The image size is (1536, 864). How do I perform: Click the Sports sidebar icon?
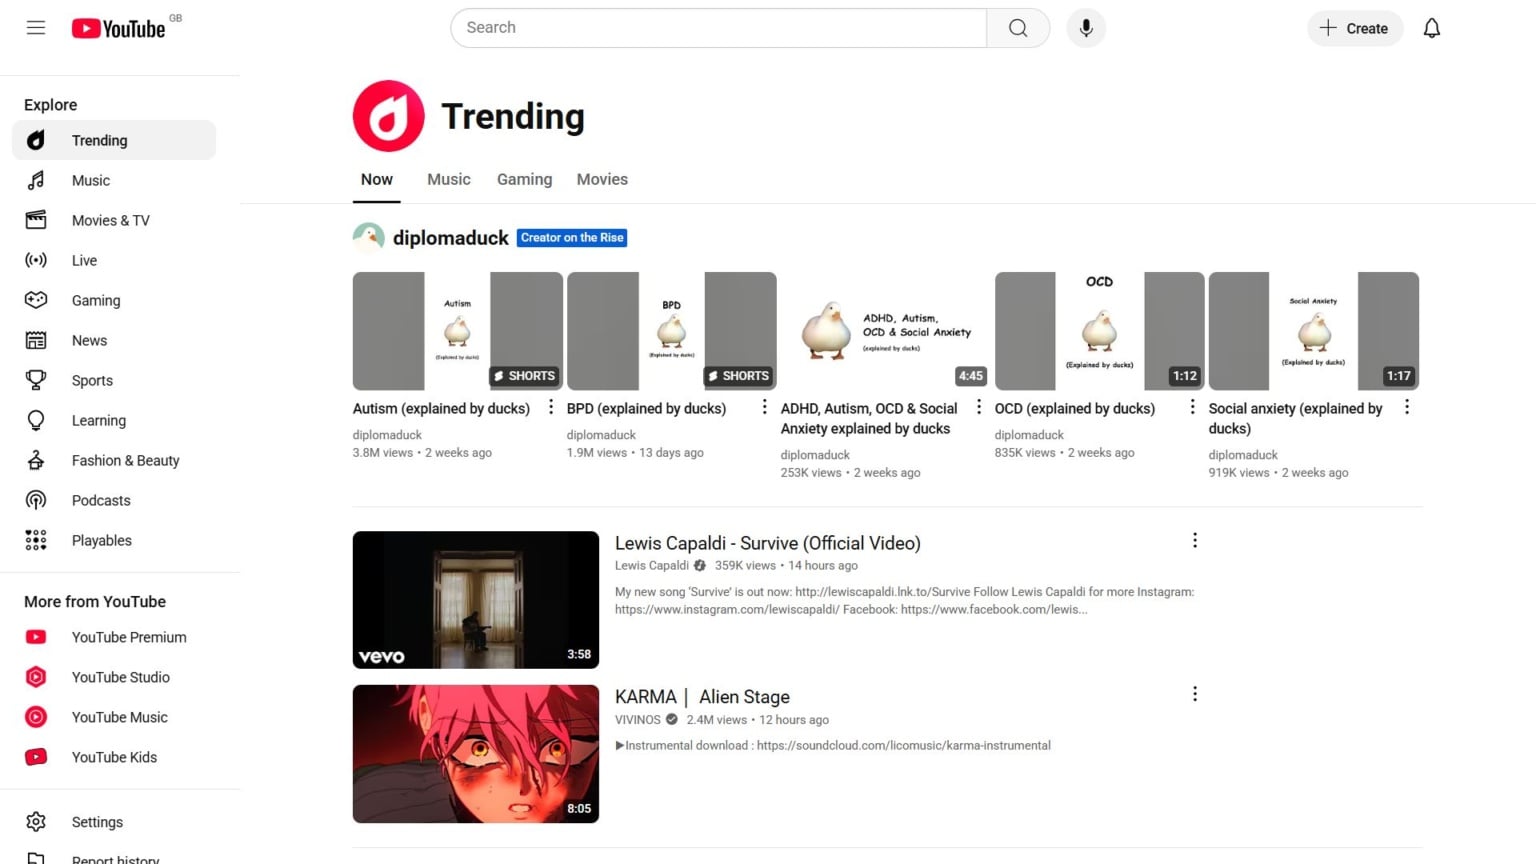coord(36,380)
